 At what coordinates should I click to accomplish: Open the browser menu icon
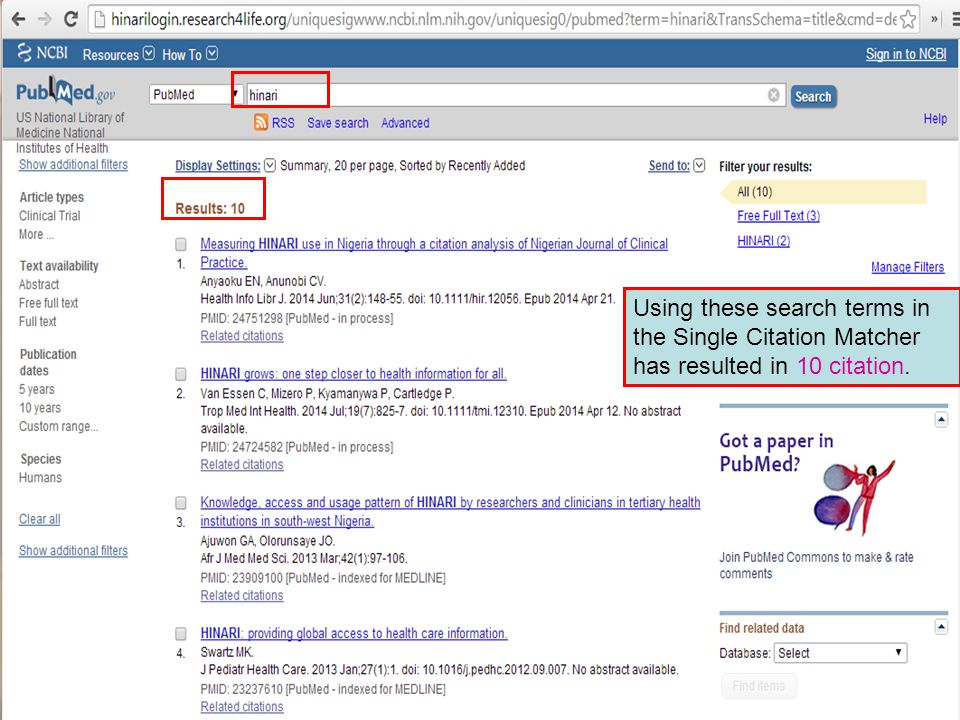(955, 20)
